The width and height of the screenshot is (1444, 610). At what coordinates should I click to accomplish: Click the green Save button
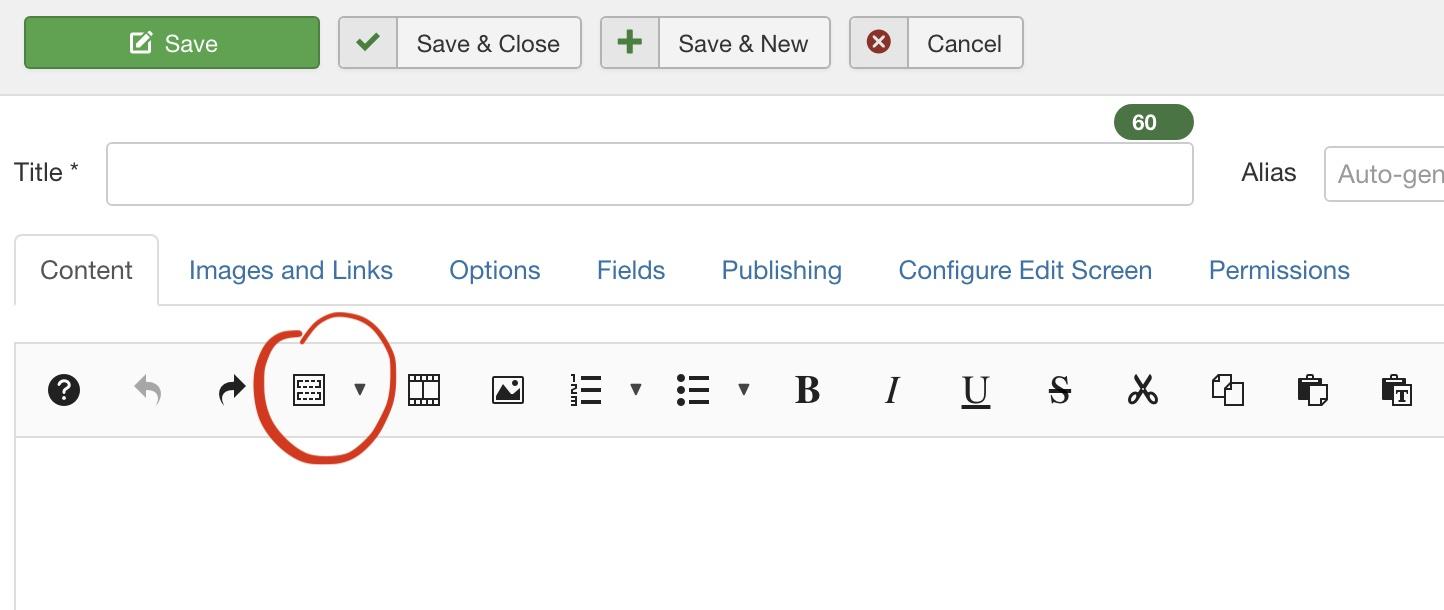click(x=172, y=43)
